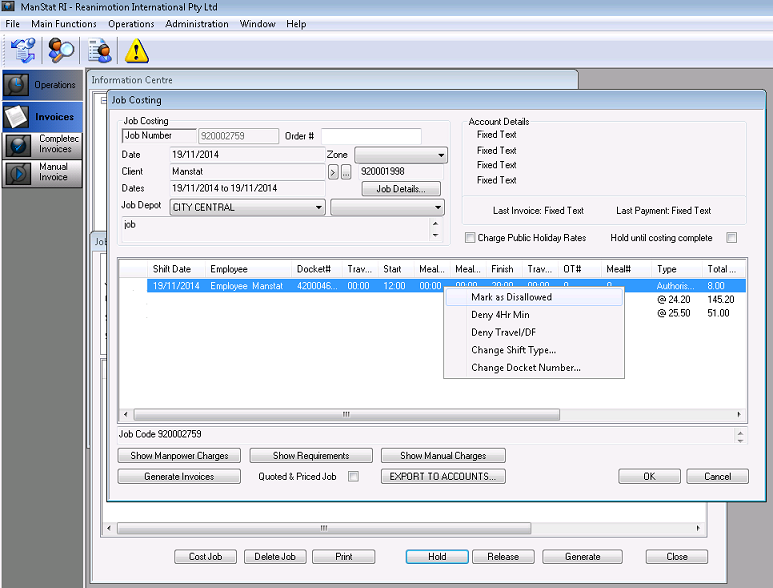The height and width of the screenshot is (588, 773).
Task: Click the Release button
Action: click(503, 556)
